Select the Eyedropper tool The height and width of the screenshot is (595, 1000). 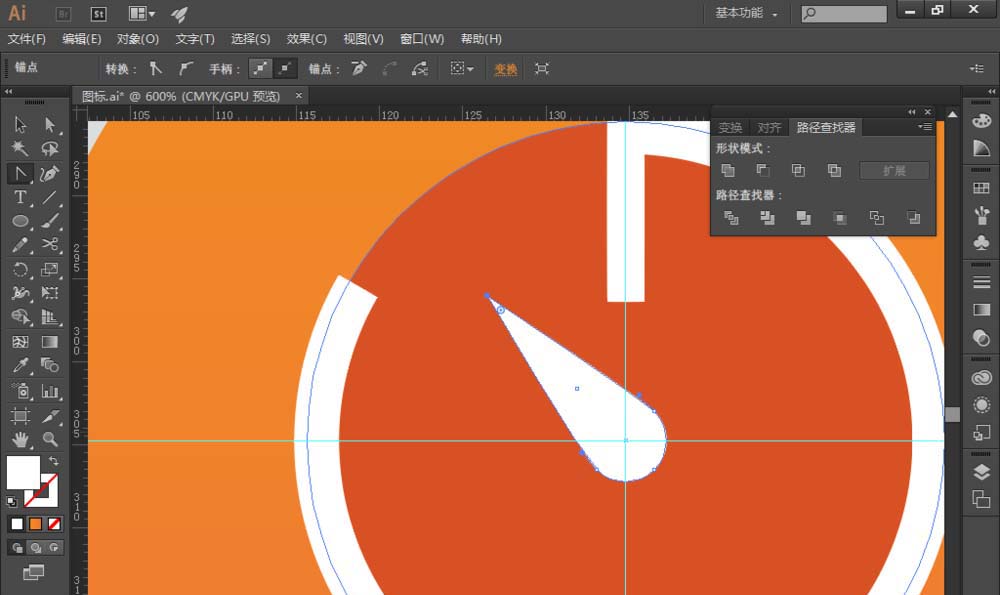(x=20, y=365)
